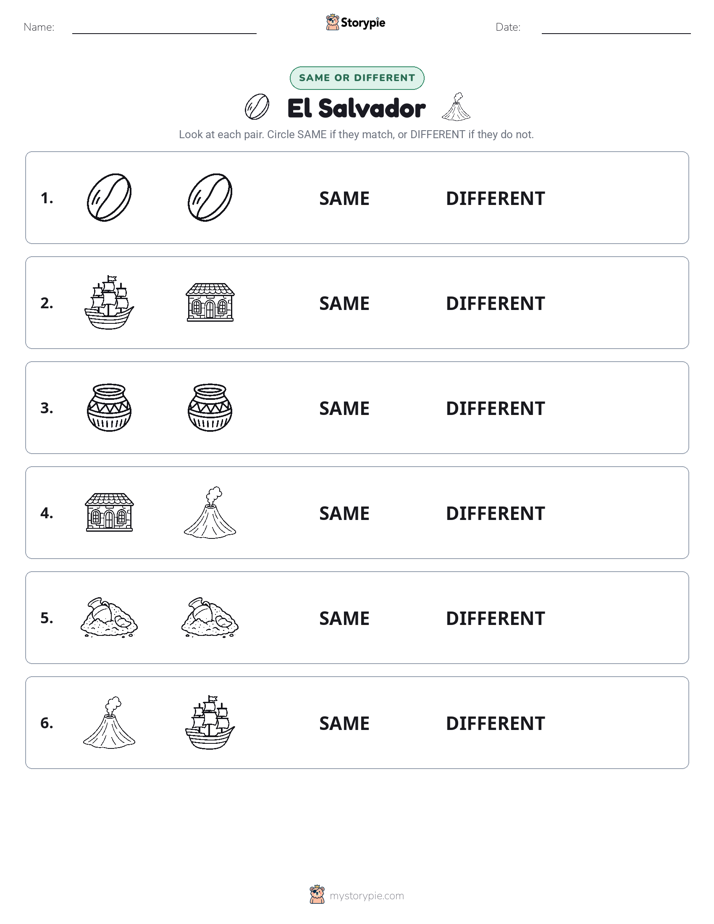The image size is (714, 924).
Task: Click the volcano icon in row 6
Action: click(109, 722)
